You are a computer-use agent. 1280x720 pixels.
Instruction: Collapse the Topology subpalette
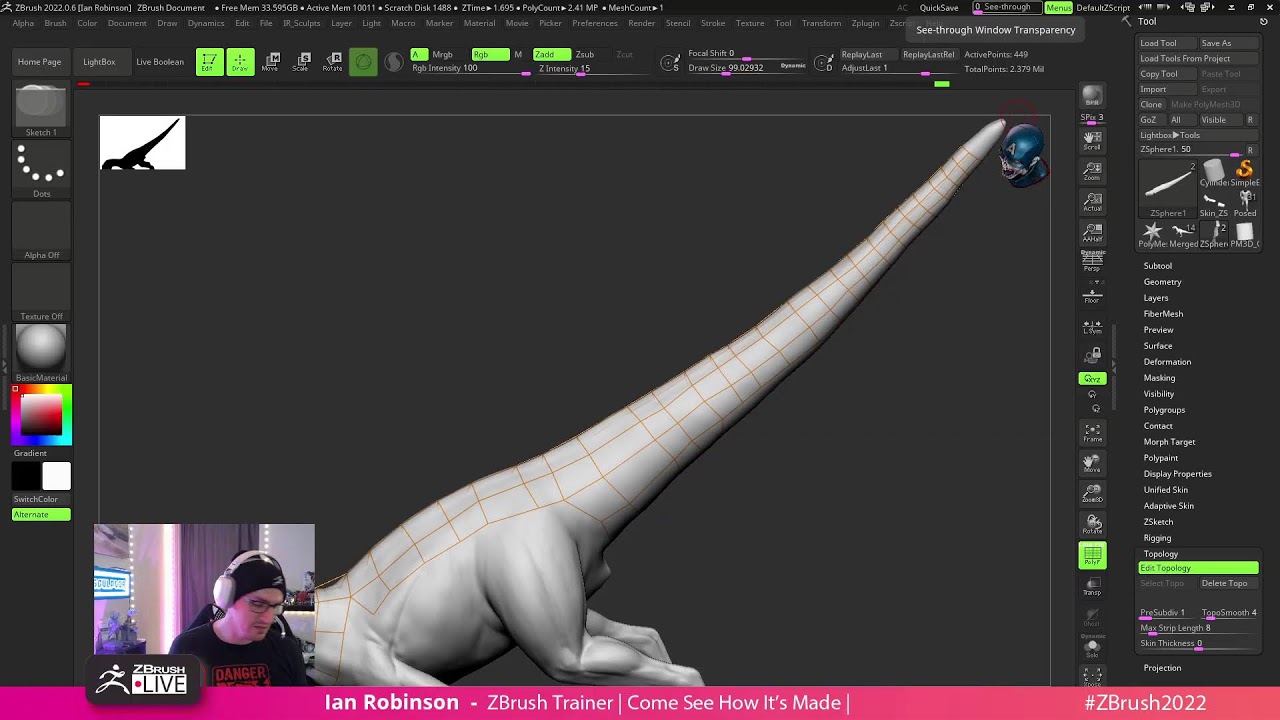1161,553
